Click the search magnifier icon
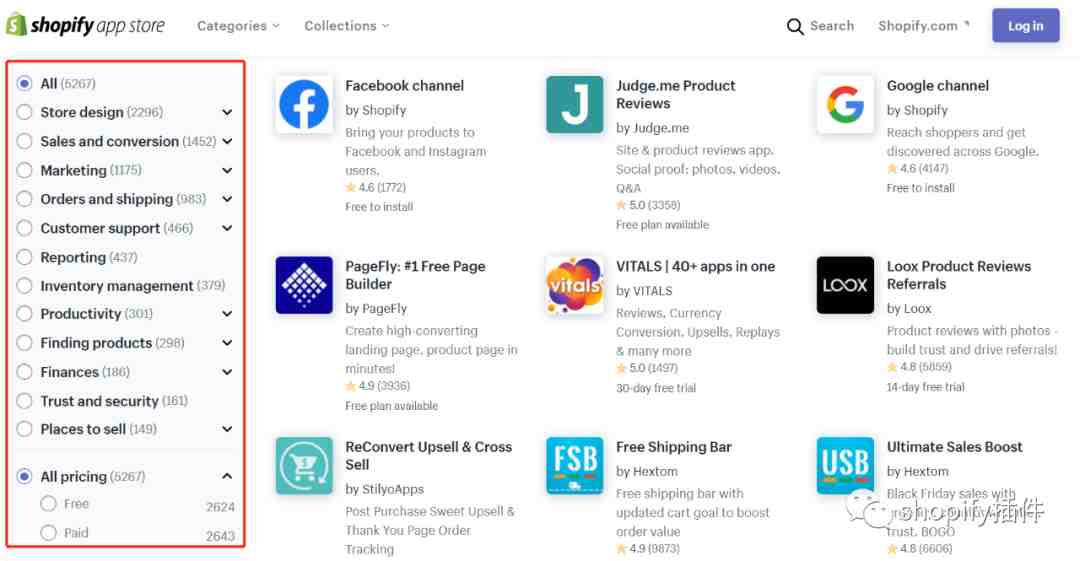 coord(795,26)
